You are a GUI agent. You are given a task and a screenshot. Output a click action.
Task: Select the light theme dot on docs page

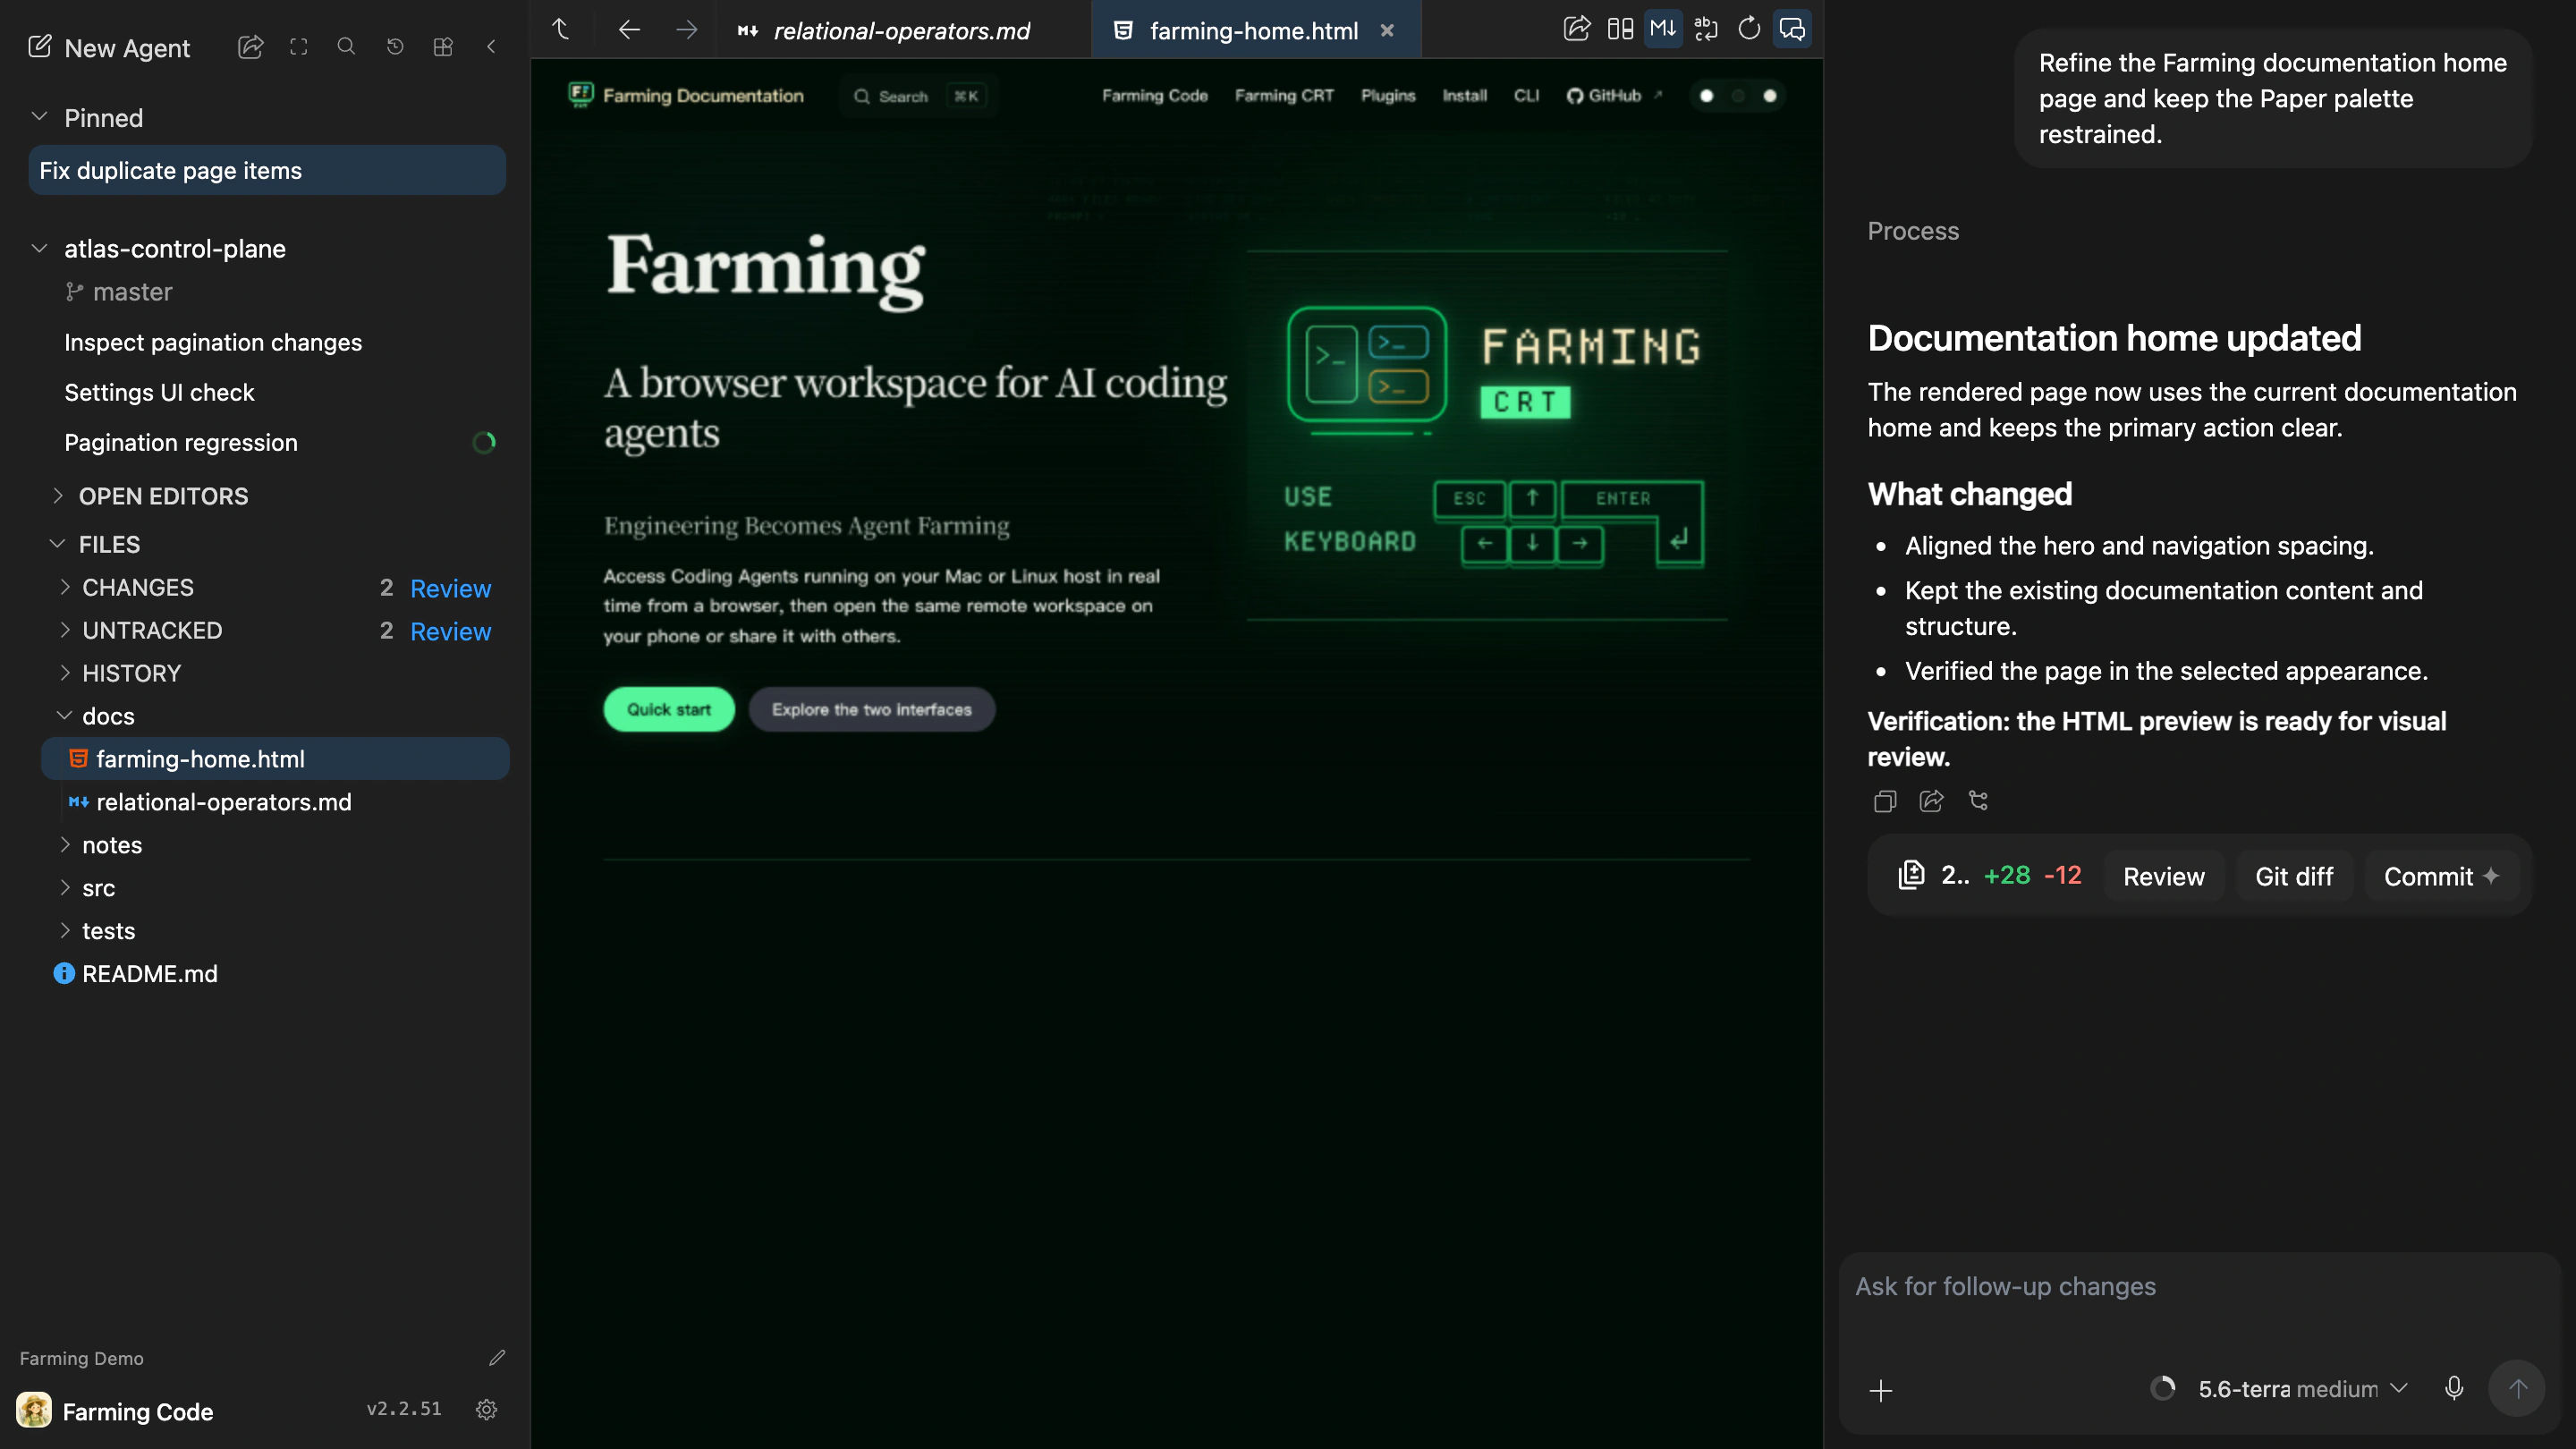(x=1707, y=96)
